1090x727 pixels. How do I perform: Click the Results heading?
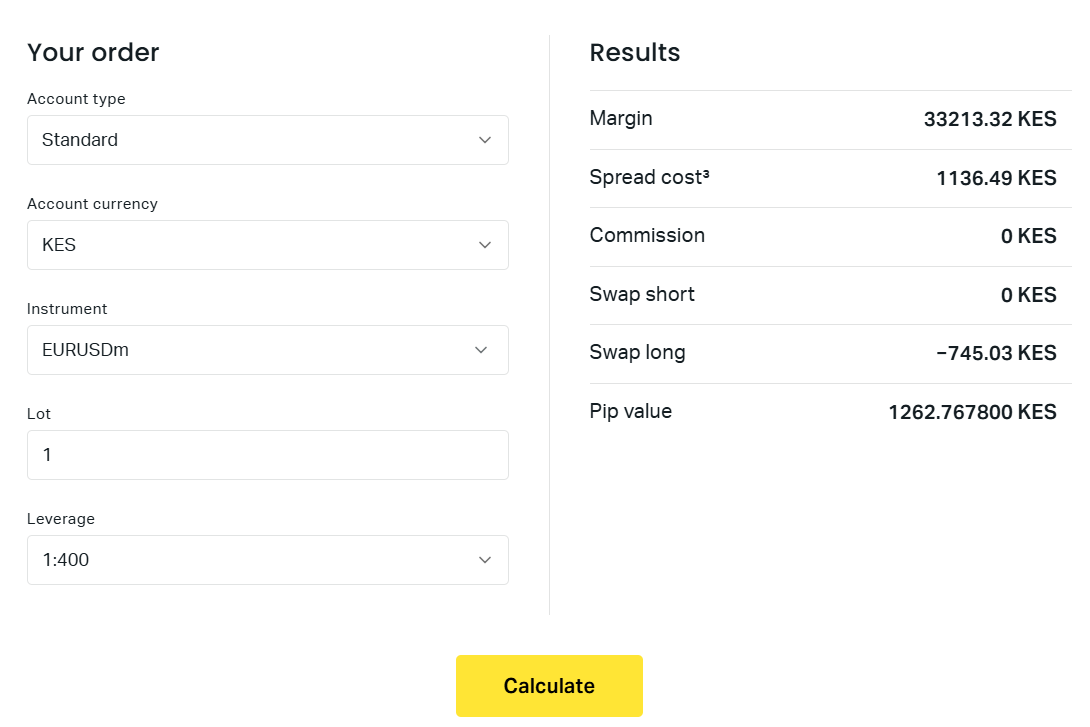pyautogui.click(x=635, y=53)
